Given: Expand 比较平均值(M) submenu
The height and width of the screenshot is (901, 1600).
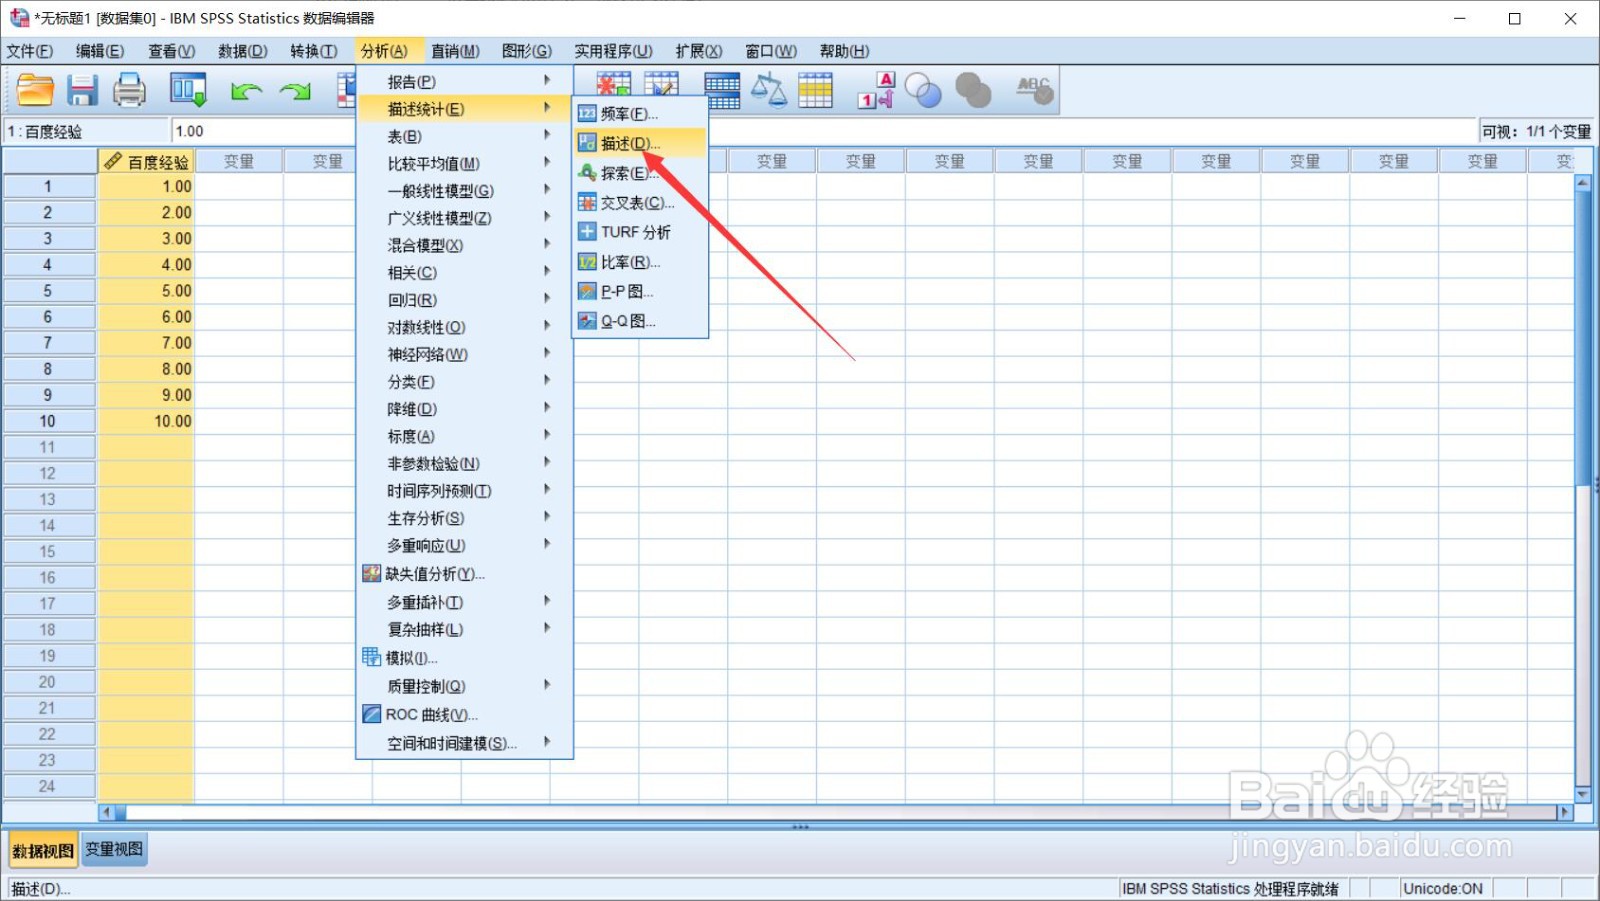Looking at the screenshot, I should click(464, 163).
